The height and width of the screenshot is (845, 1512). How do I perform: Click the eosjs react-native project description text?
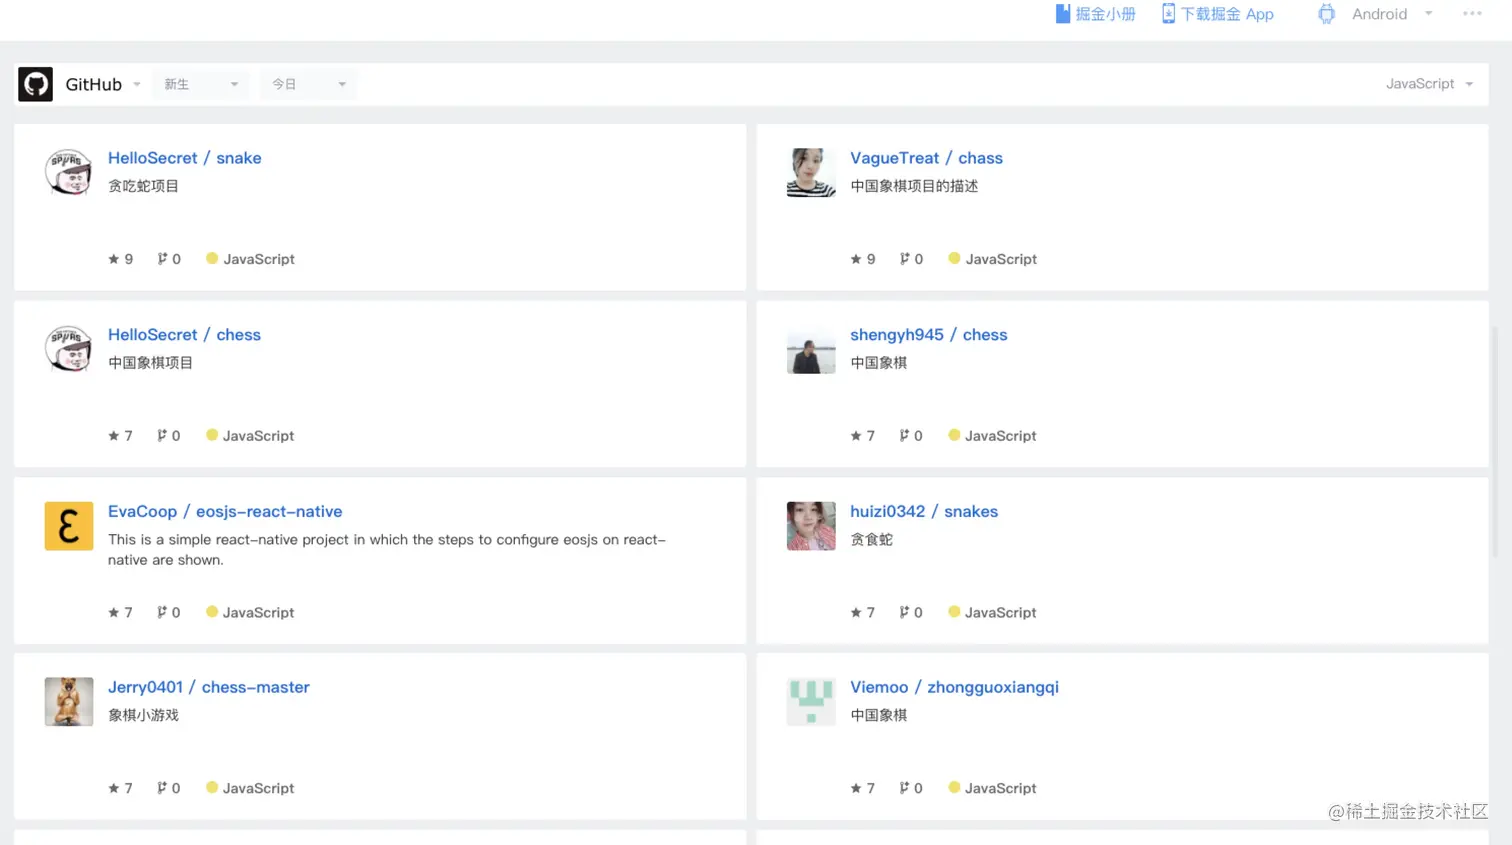pos(387,549)
